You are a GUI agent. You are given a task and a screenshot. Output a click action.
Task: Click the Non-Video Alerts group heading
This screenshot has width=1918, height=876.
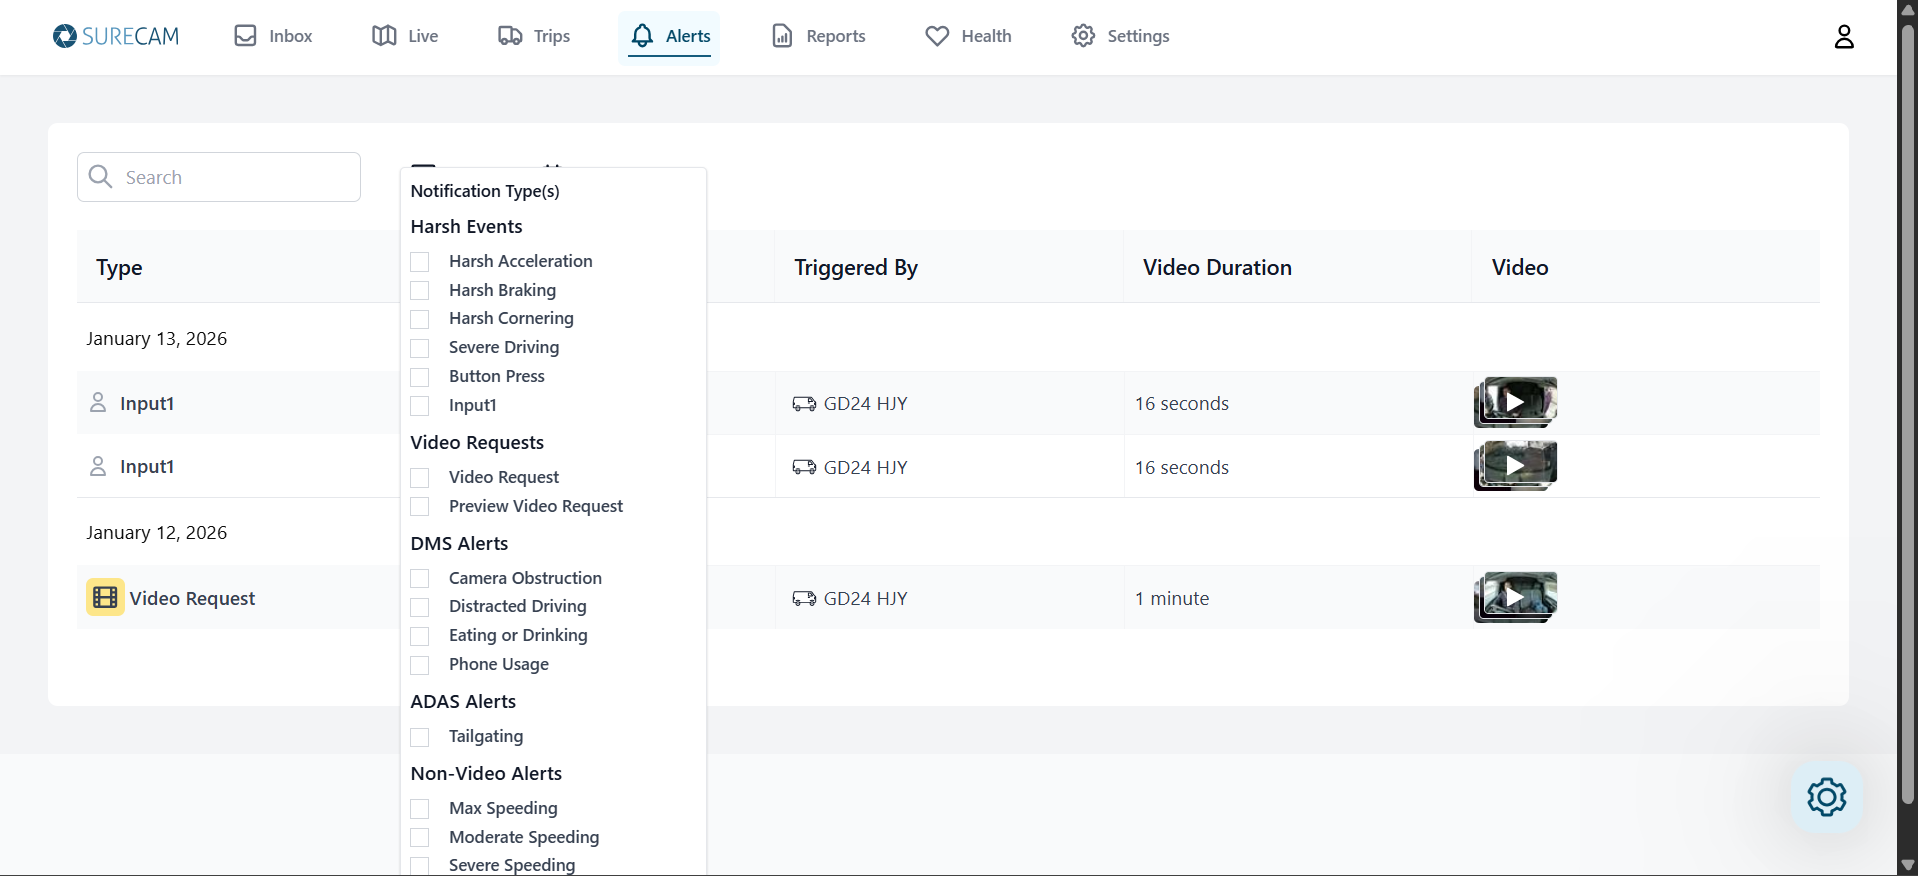tap(486, 773)
